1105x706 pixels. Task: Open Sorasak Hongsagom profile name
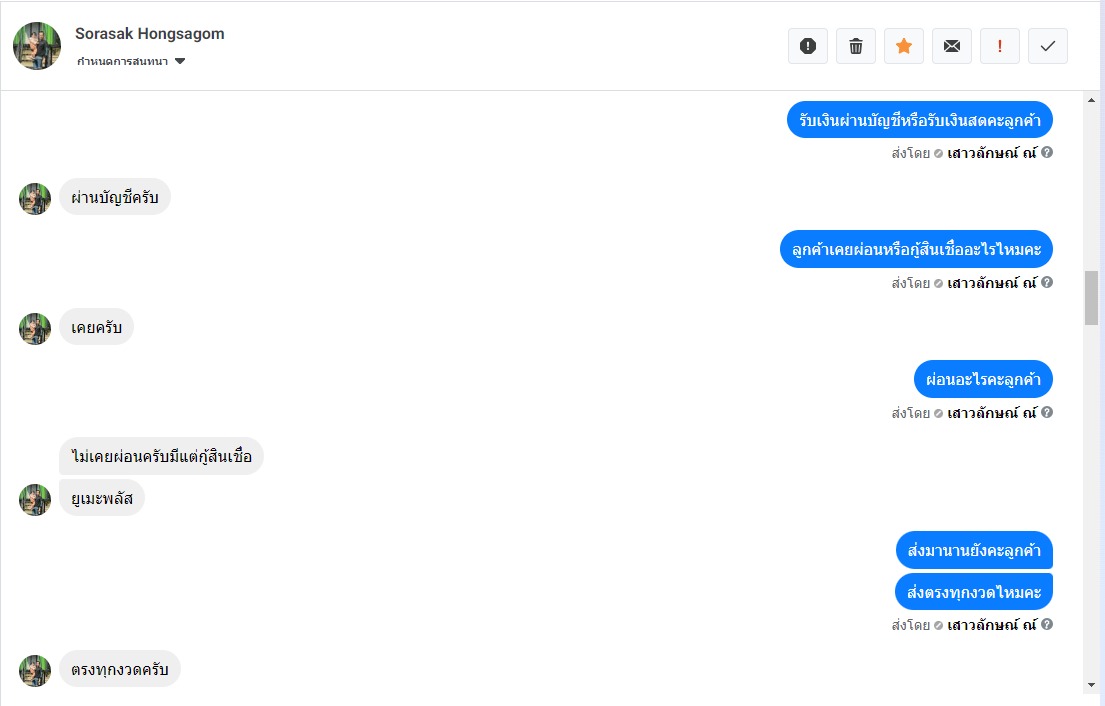tap(149, 34)
